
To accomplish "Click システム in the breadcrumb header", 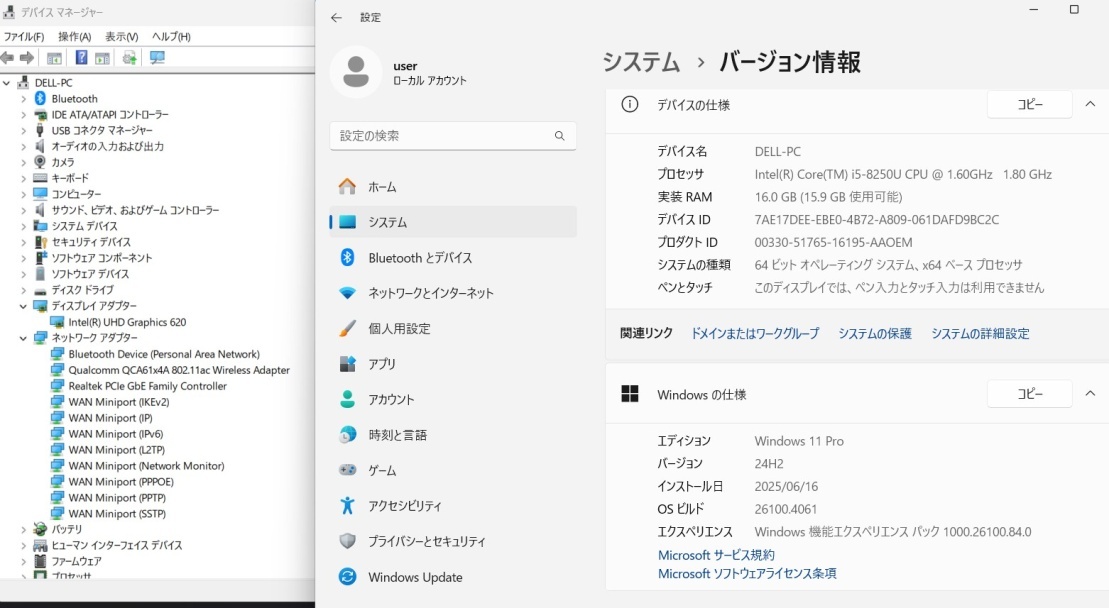I will click(x=641, y=62).
